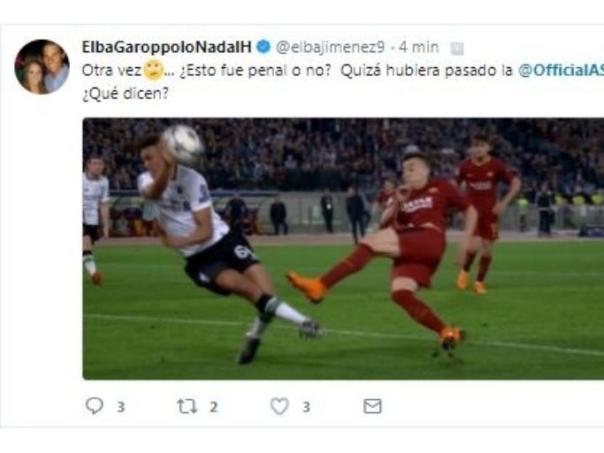Click 'Quizá hubiera pasado la' tweet text

[x=427, y=70]
